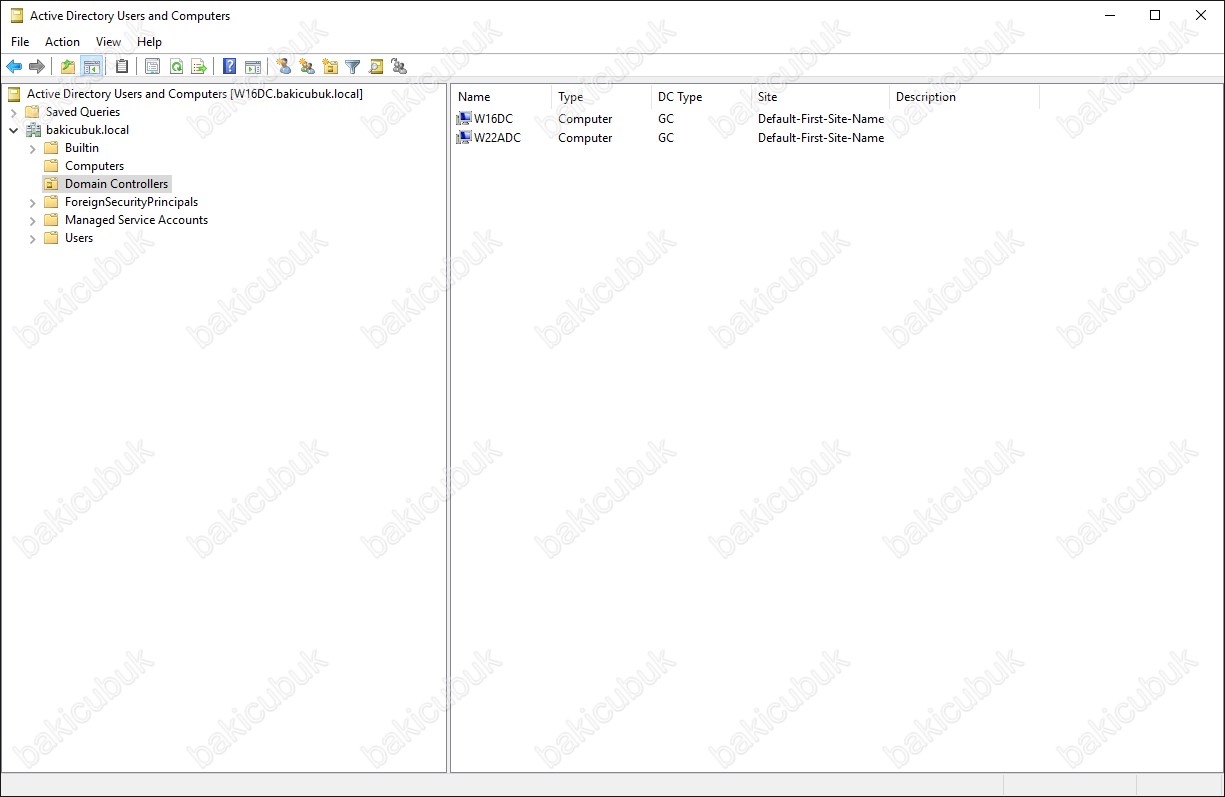Expand the Users container
Screen dimensions: 1225x797
[33, 238]
